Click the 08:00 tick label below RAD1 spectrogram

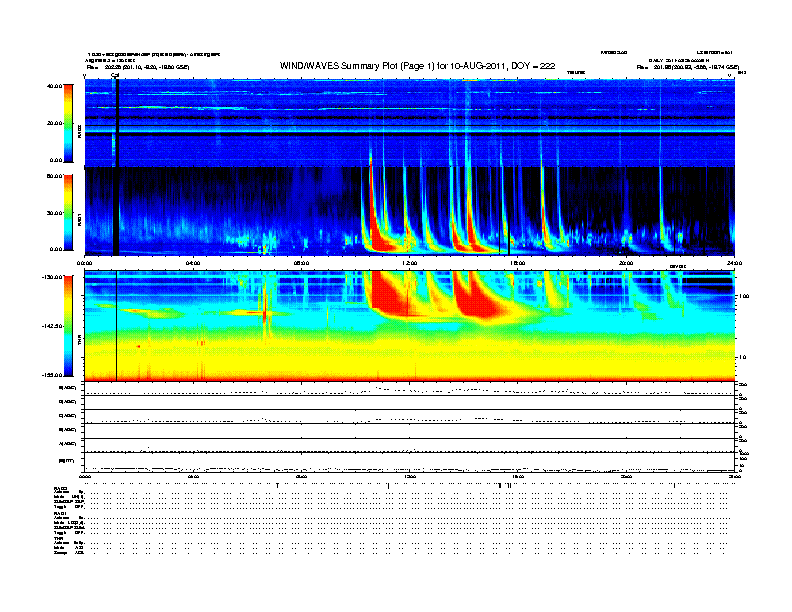click(301, 263)
